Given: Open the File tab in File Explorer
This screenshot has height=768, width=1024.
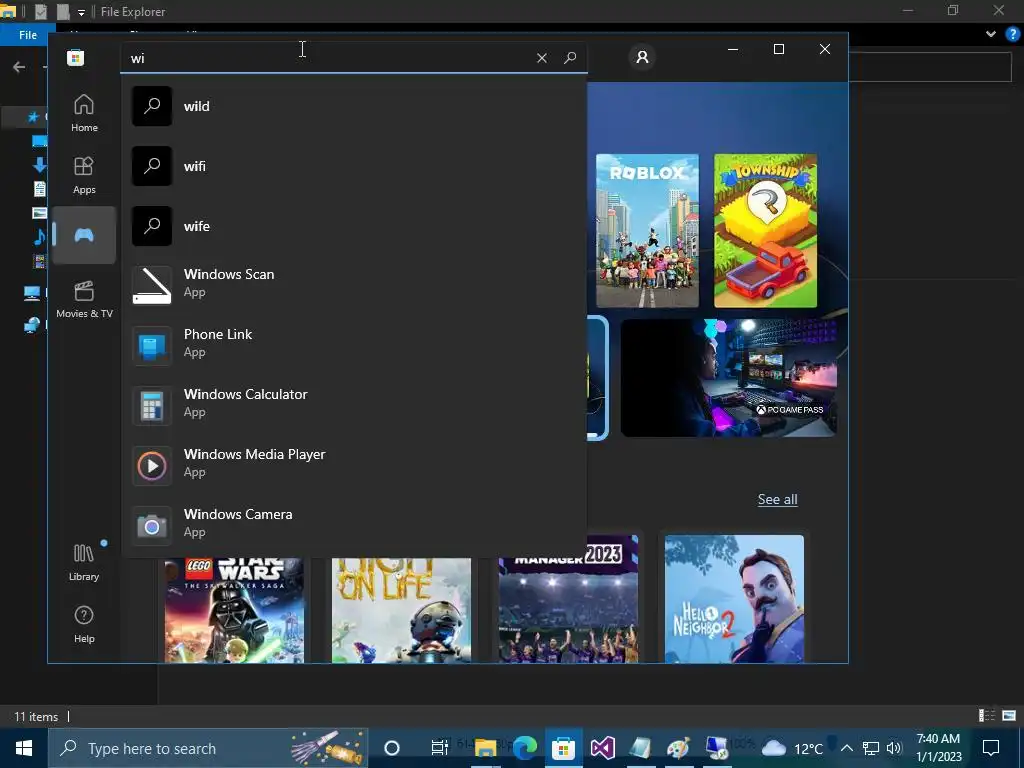Looking at the screenshot, I should tap(27, 35).
